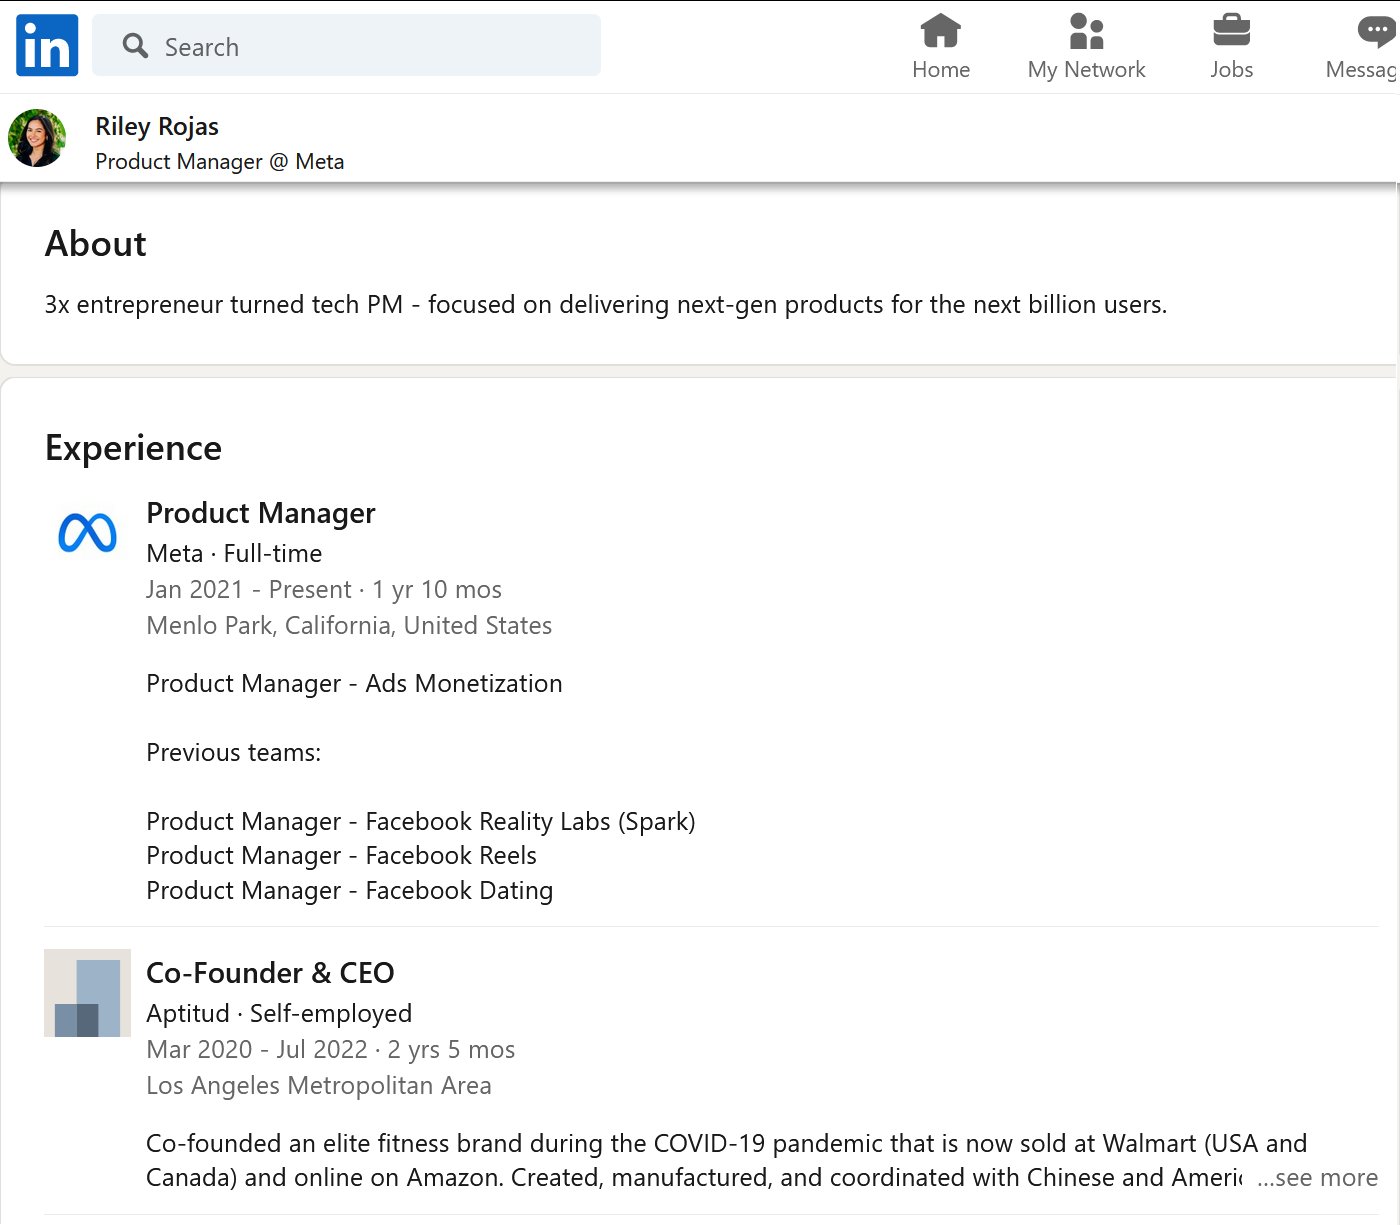The width and height of the screenshot is (1400, 1225).
Task: Click the Los Angeles Metropolitan Area text
Action: pos(319,1086)
